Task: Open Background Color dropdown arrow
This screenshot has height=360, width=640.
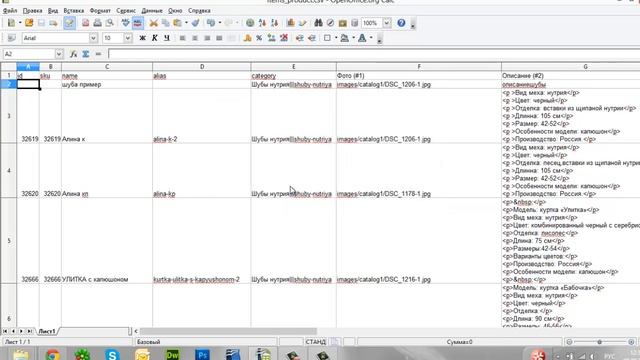Action: click(353, 38)
